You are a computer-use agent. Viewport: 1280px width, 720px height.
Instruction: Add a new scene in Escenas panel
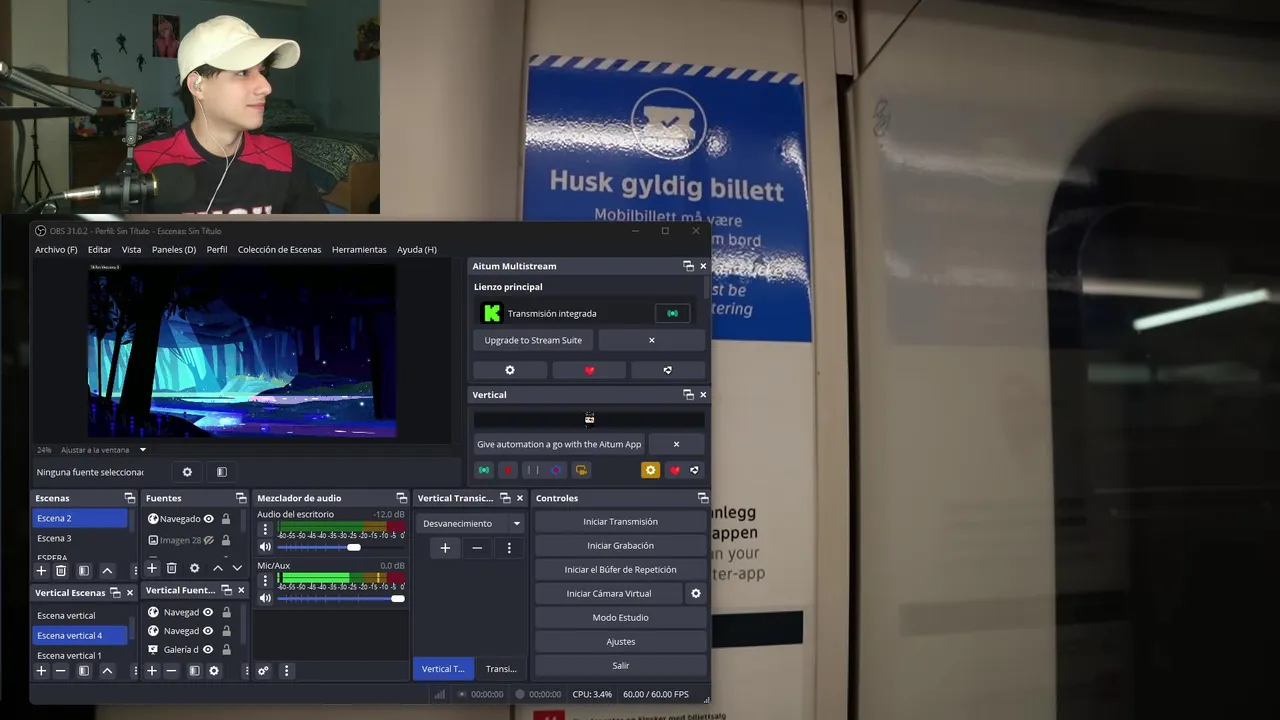41,570
